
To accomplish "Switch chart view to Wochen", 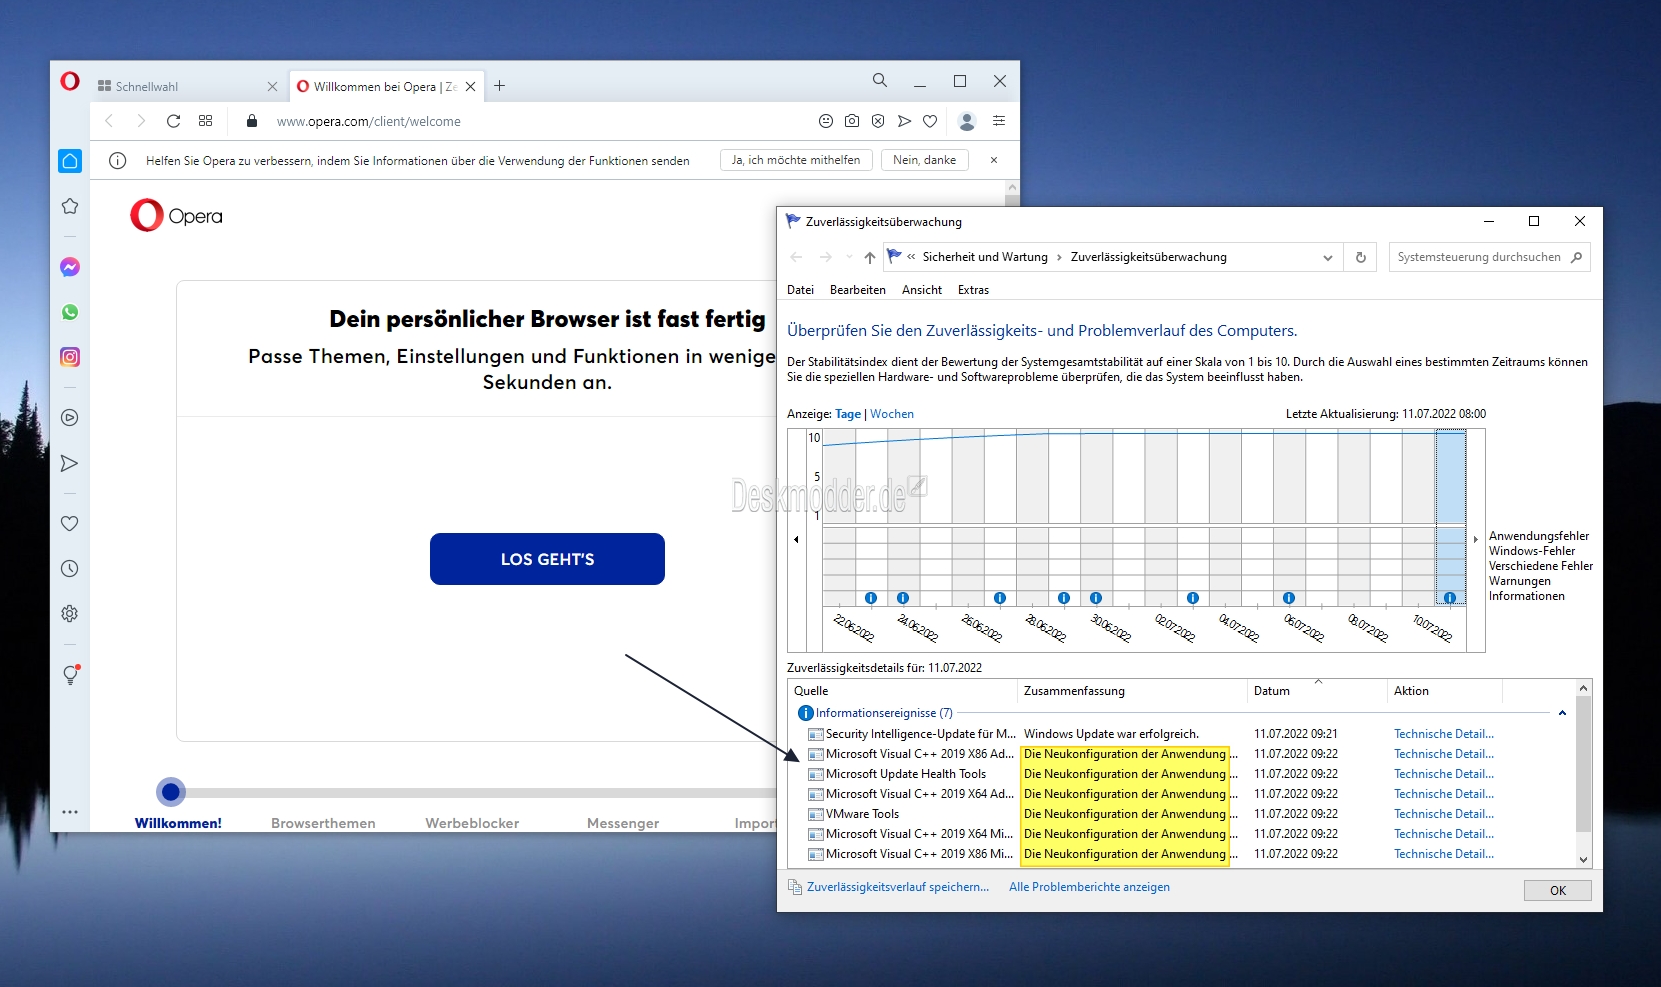I will pyautogui.click(x=892, y=414).
